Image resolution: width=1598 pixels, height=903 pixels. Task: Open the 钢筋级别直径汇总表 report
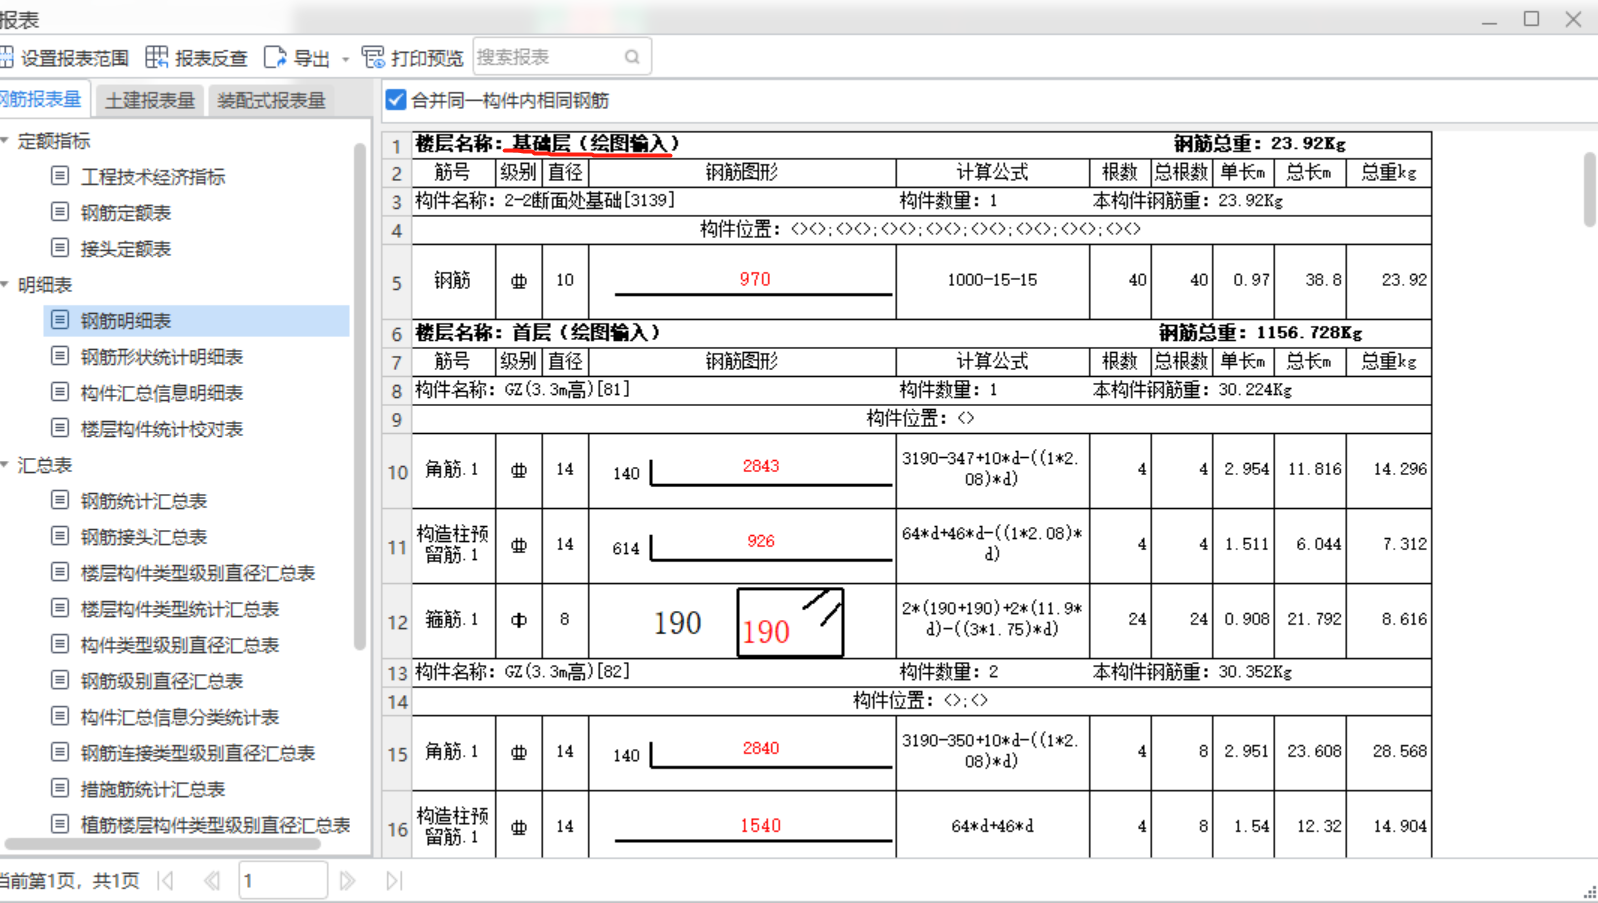click(162, 681)
